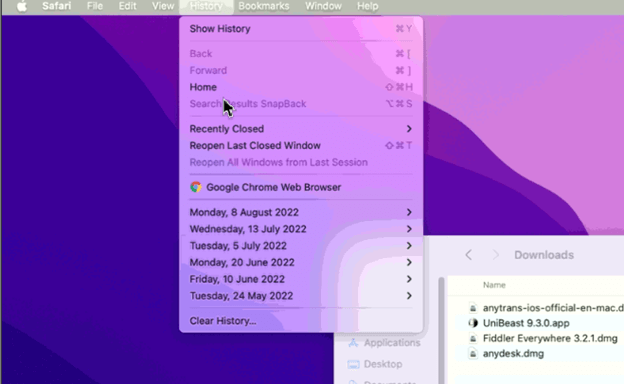Open Google Chrome Web Browser history entry
Image resolution: width=624 pixels, height=384 pixels.
[301, 187]
